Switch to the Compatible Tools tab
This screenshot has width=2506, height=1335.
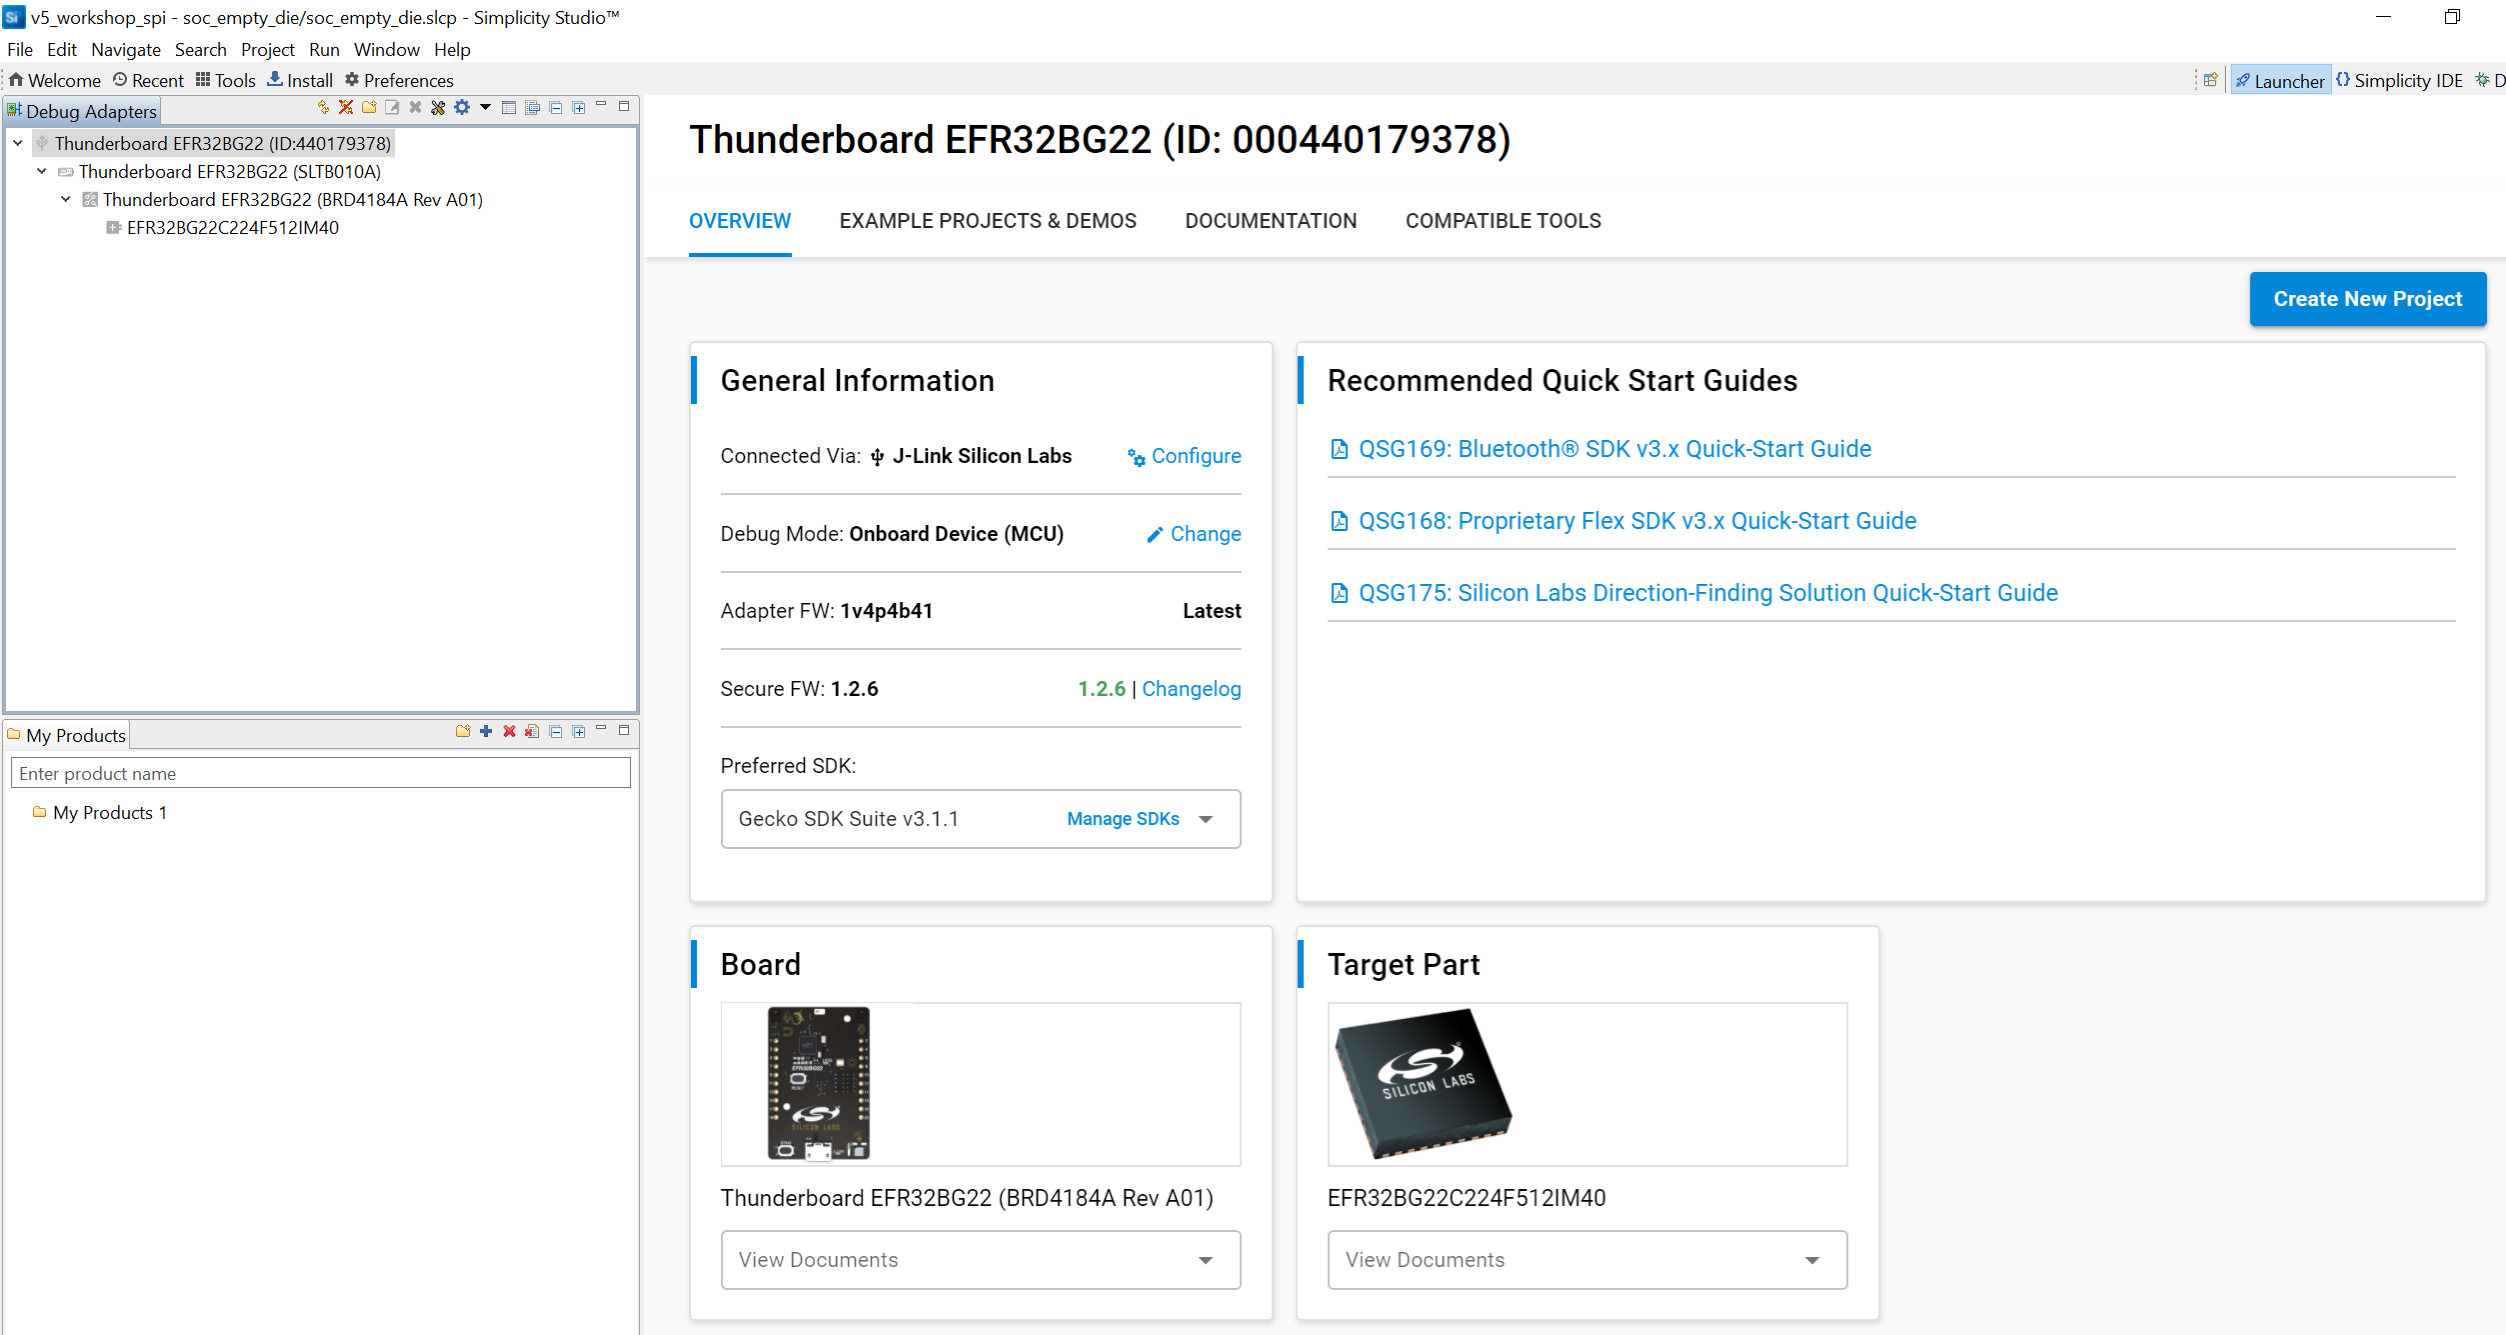click(x=1503, y=221)
